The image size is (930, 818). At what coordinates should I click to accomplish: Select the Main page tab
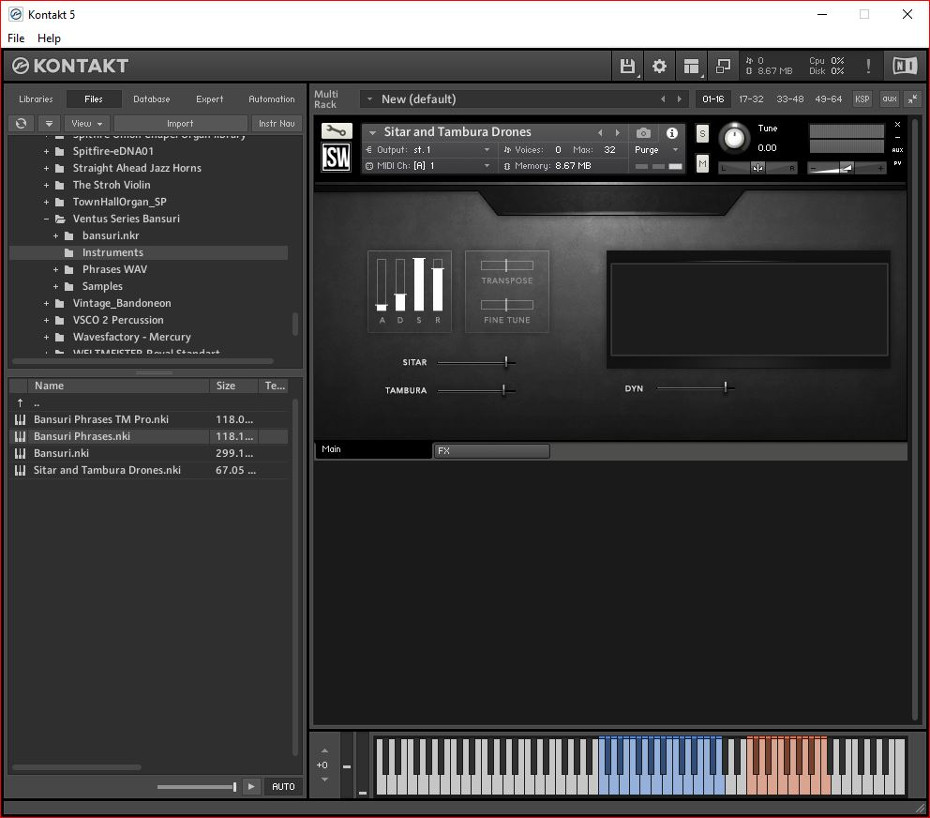[374, 449]
